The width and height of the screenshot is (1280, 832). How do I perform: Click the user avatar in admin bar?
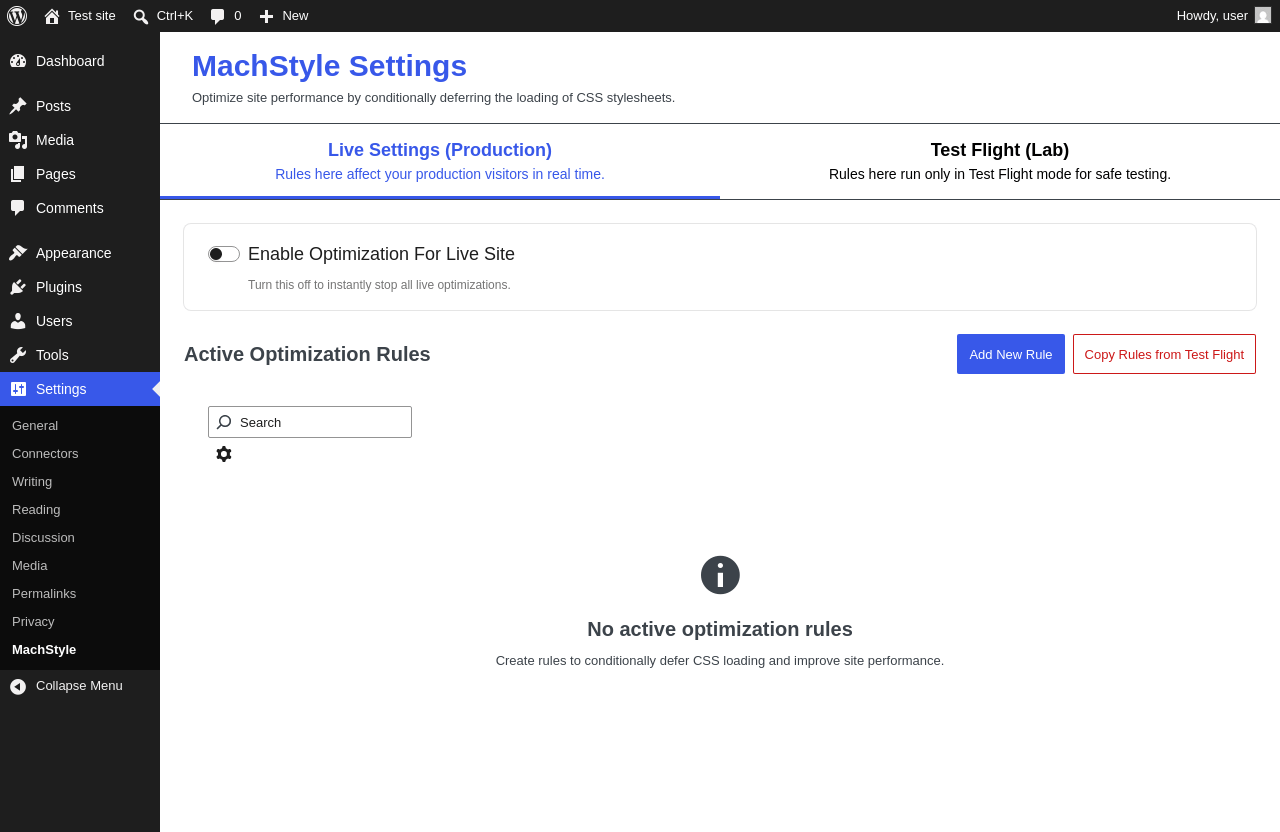pyautogui.click(x=1263, y=15)
